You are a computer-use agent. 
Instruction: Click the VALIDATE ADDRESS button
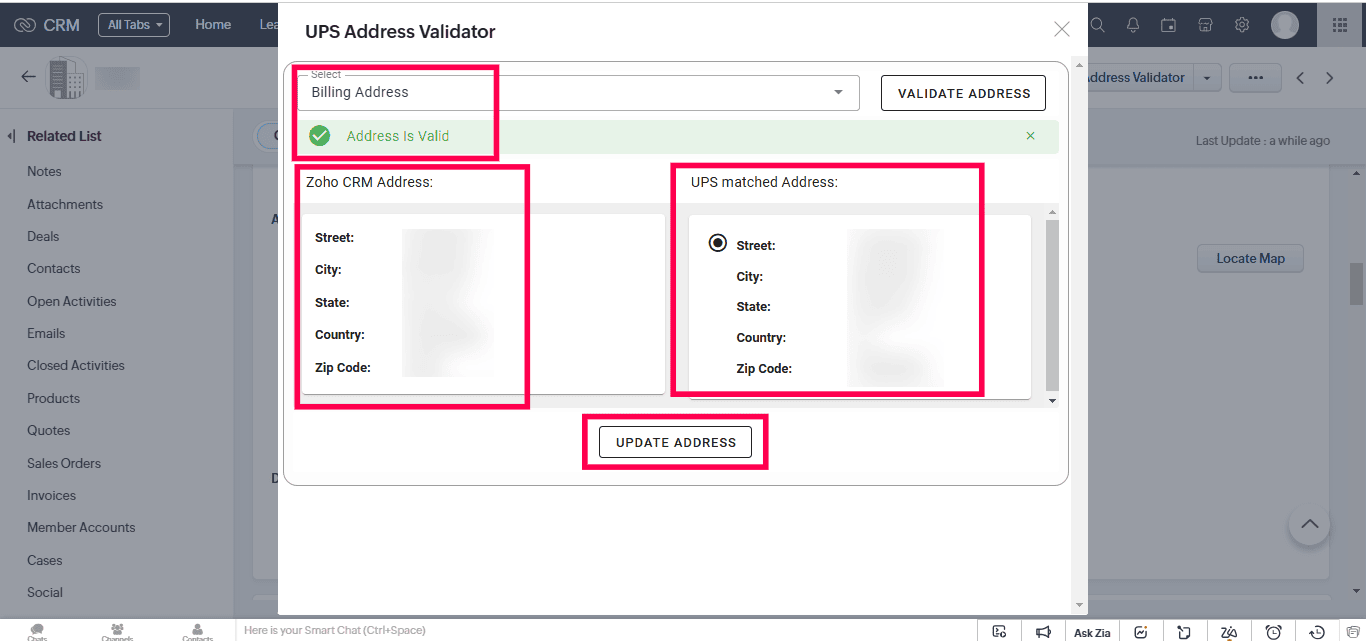point(963,93)
